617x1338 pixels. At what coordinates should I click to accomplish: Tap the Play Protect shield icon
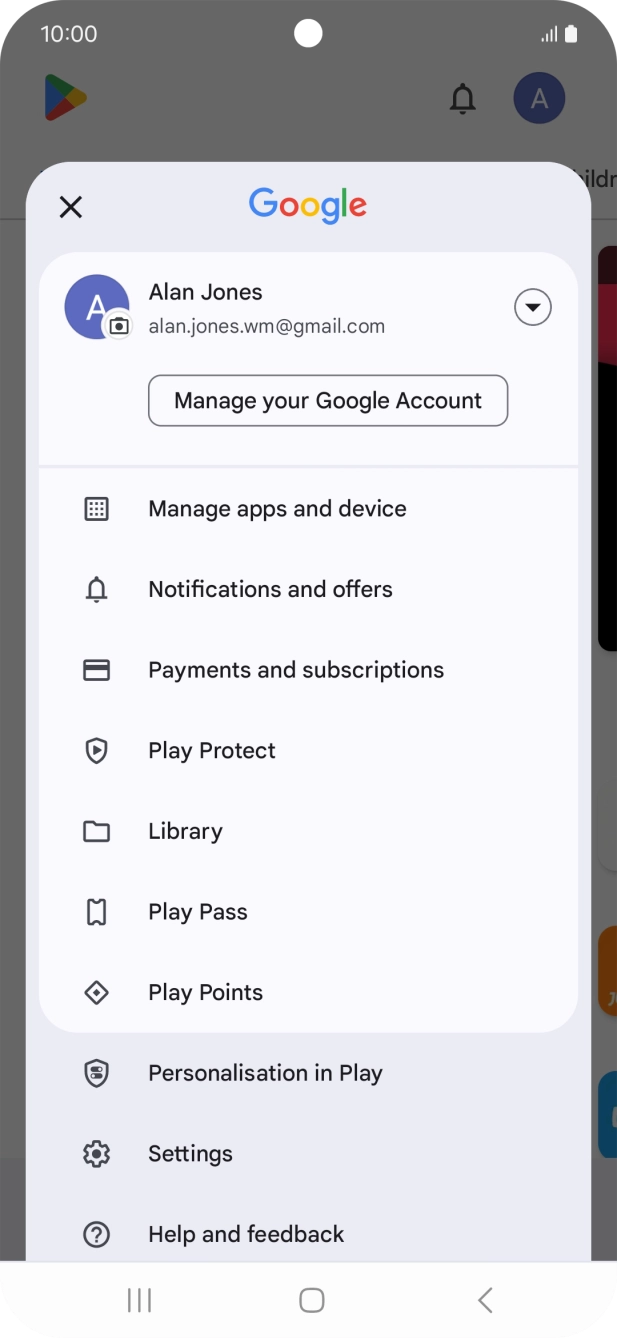[96, 751]
